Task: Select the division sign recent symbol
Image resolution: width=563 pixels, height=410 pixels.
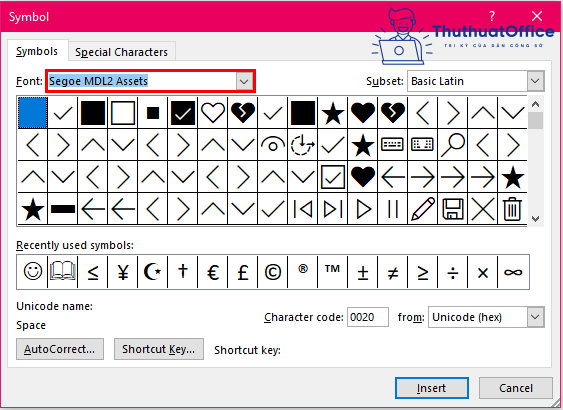Action: coord(453,272)
